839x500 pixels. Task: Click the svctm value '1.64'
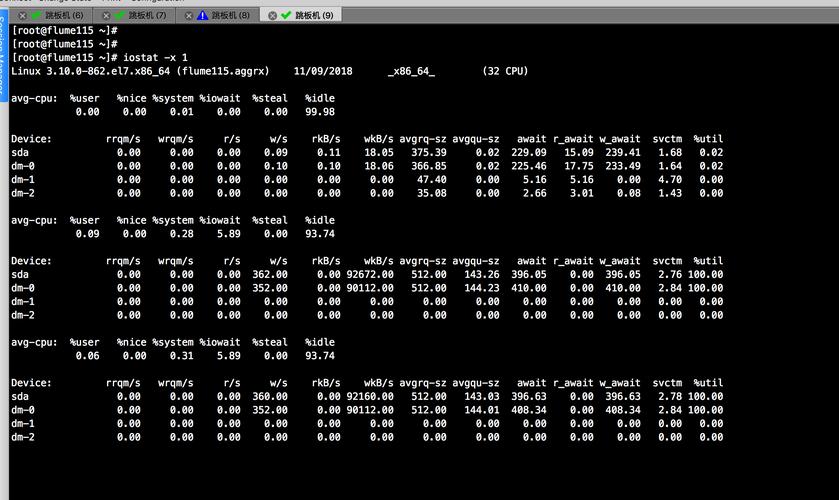pos(670,166)
